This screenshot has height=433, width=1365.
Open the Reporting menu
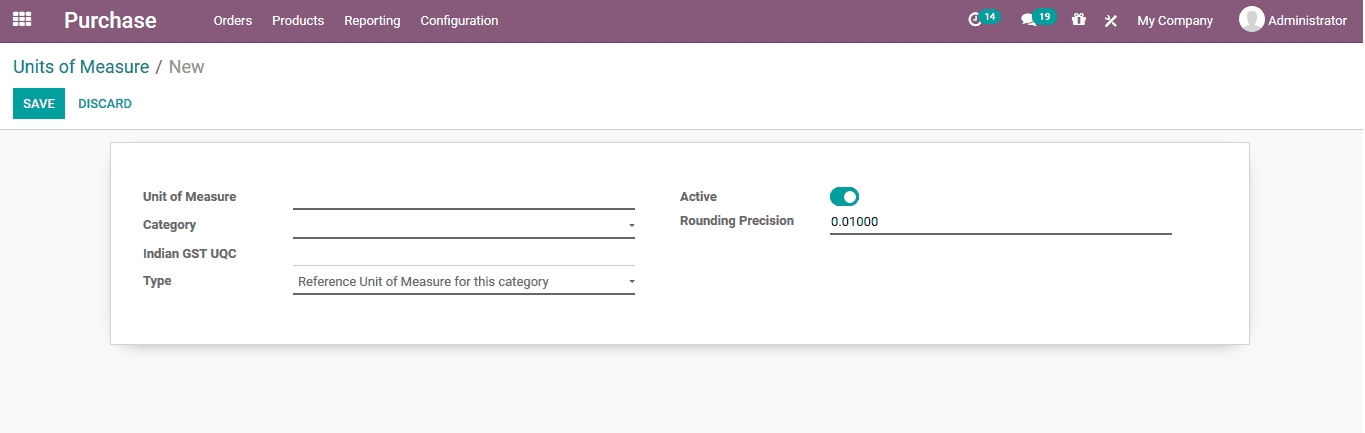click(x=372, y=21)
